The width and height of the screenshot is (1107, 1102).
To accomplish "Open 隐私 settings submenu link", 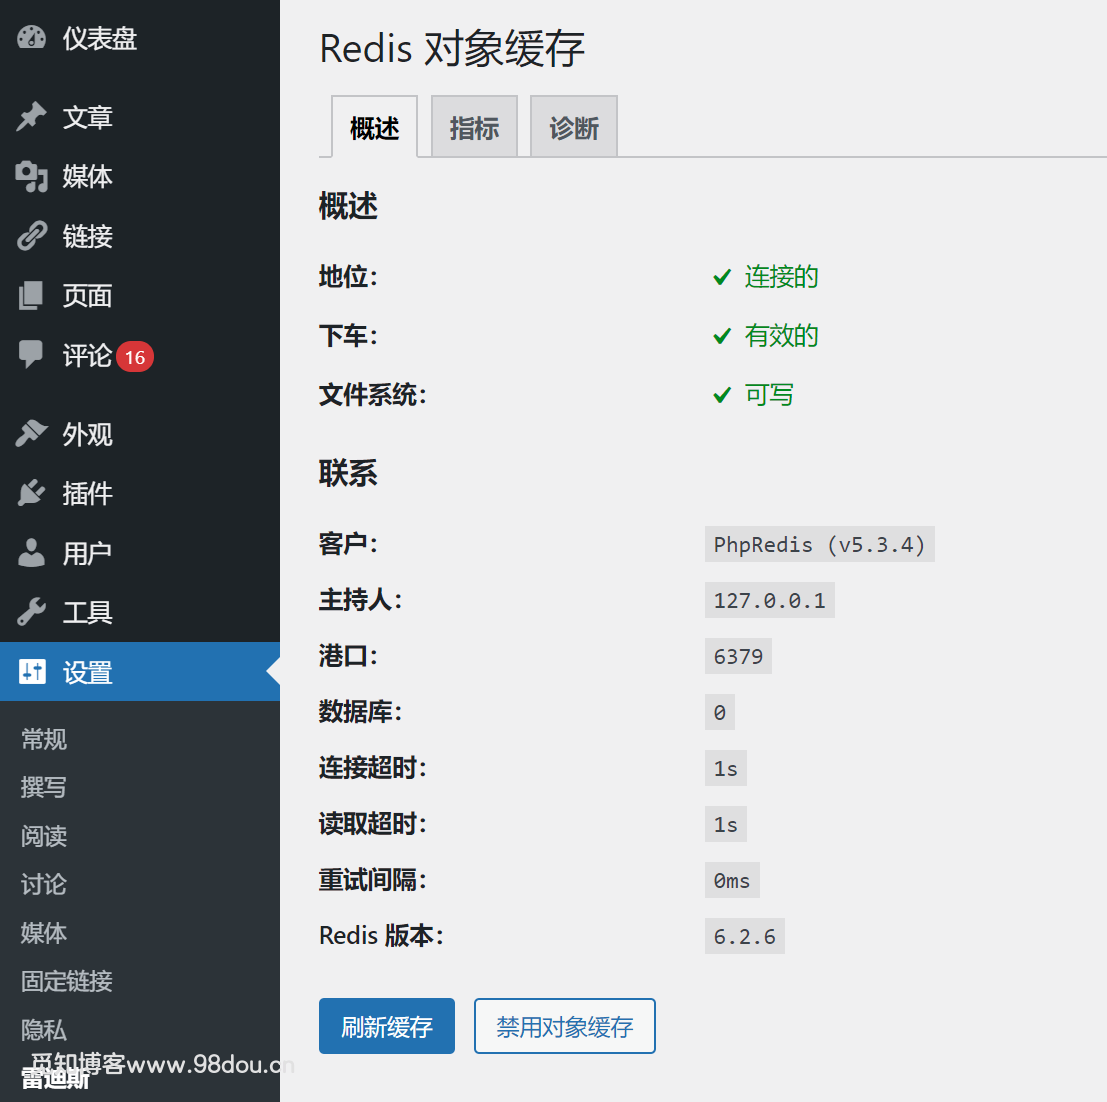I will pyautogui.click(x=44, y=1029).
